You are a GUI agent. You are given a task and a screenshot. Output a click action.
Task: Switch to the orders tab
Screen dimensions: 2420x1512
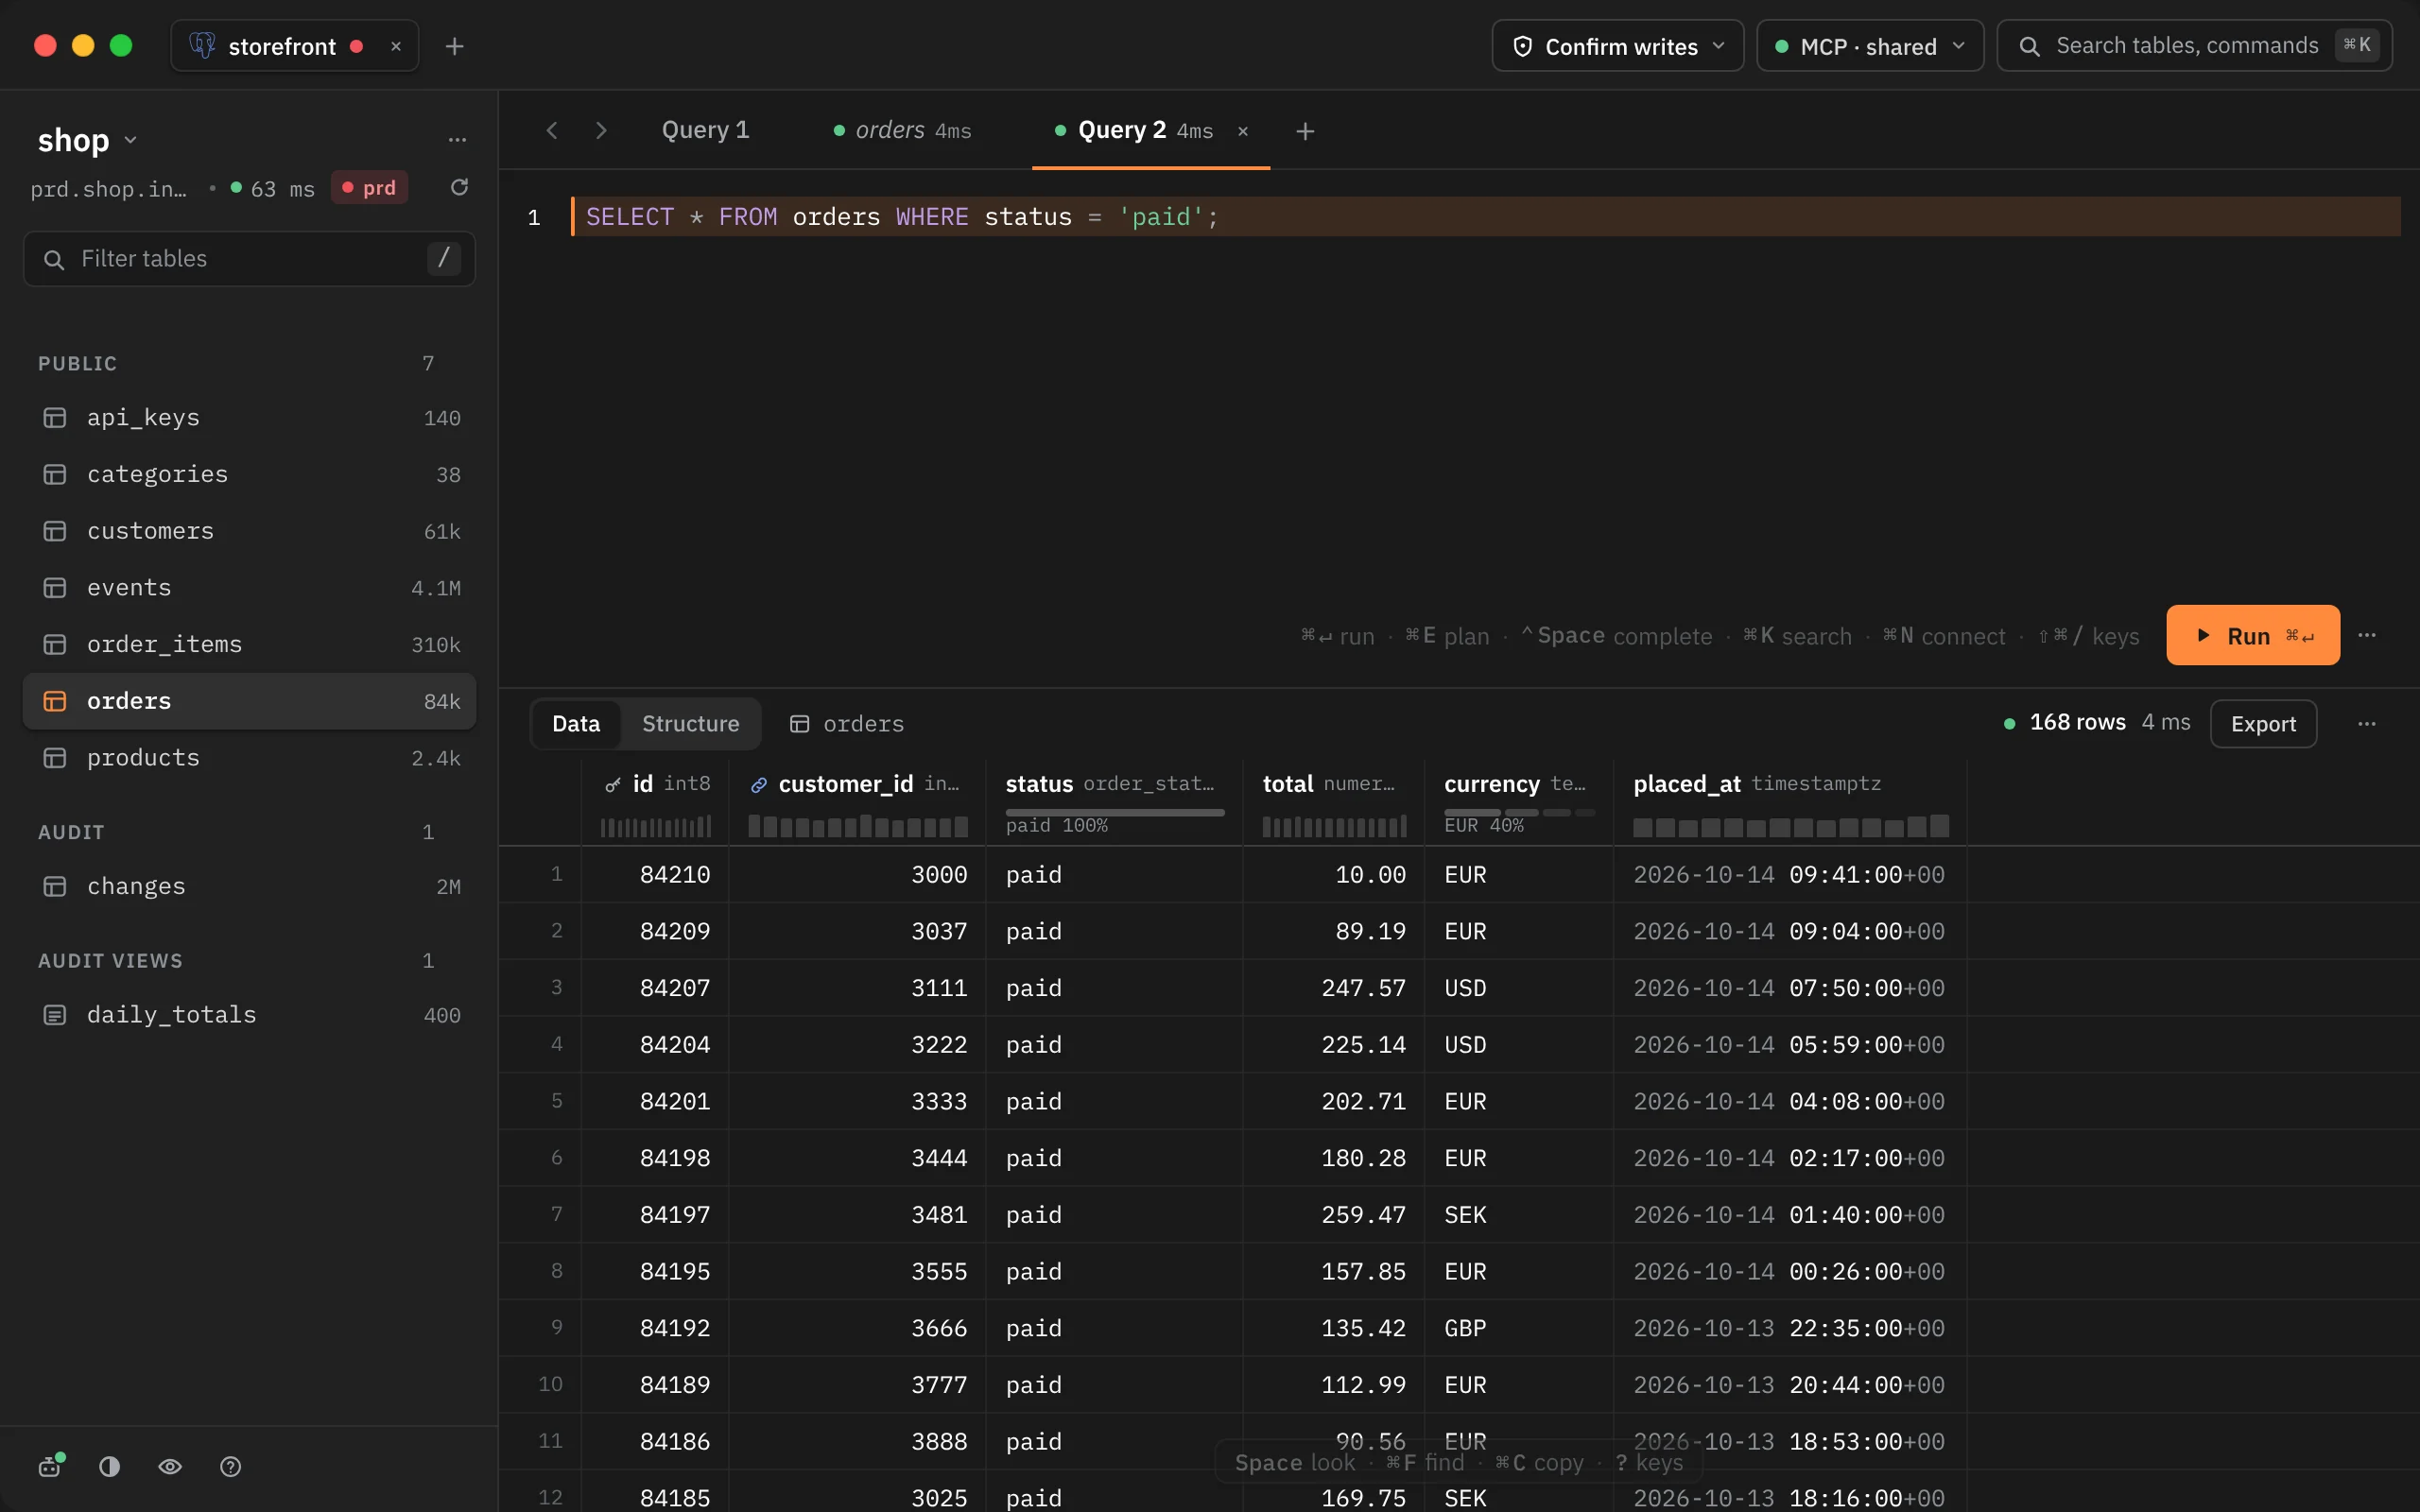pyautogui.click(x=902, y=130)
